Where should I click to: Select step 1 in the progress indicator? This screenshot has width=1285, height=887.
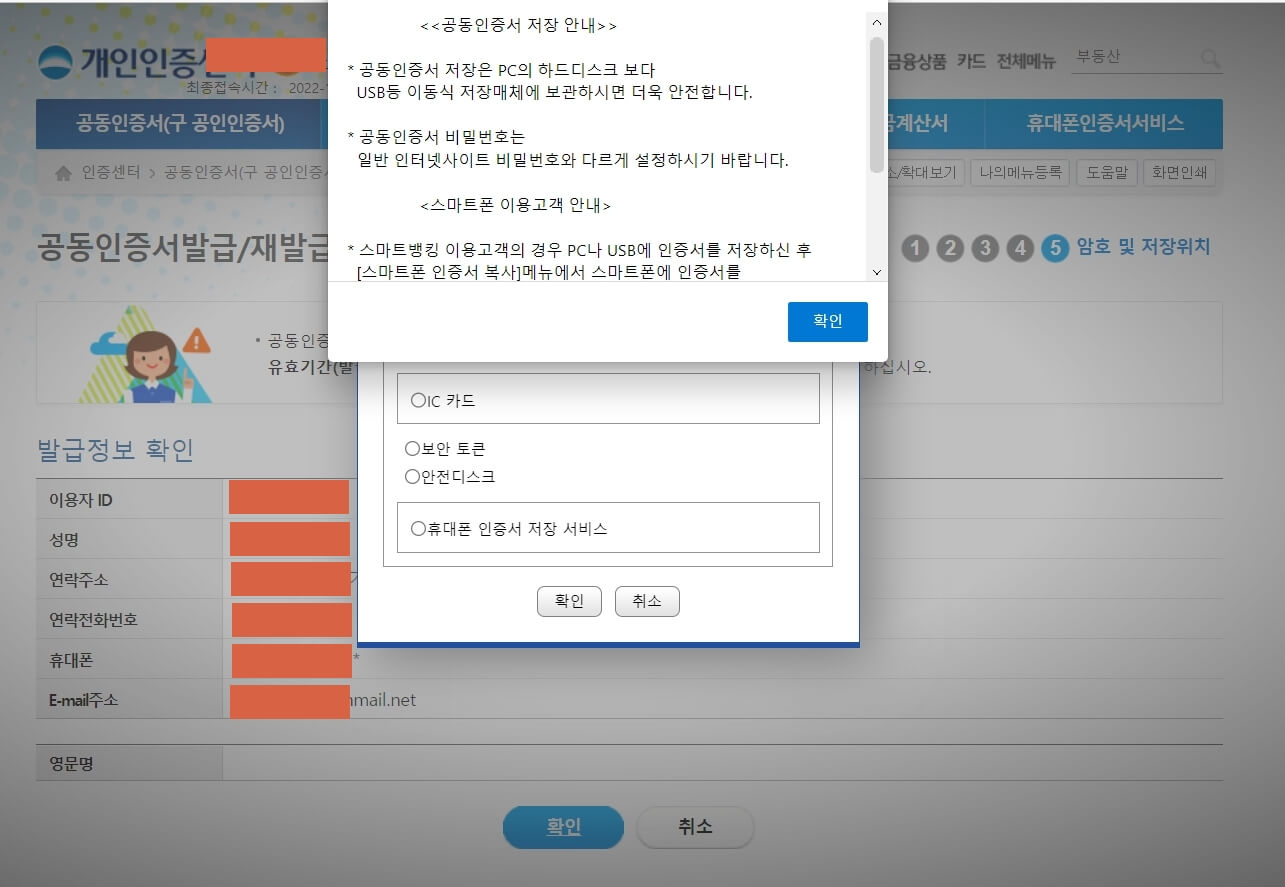[915, 248]
